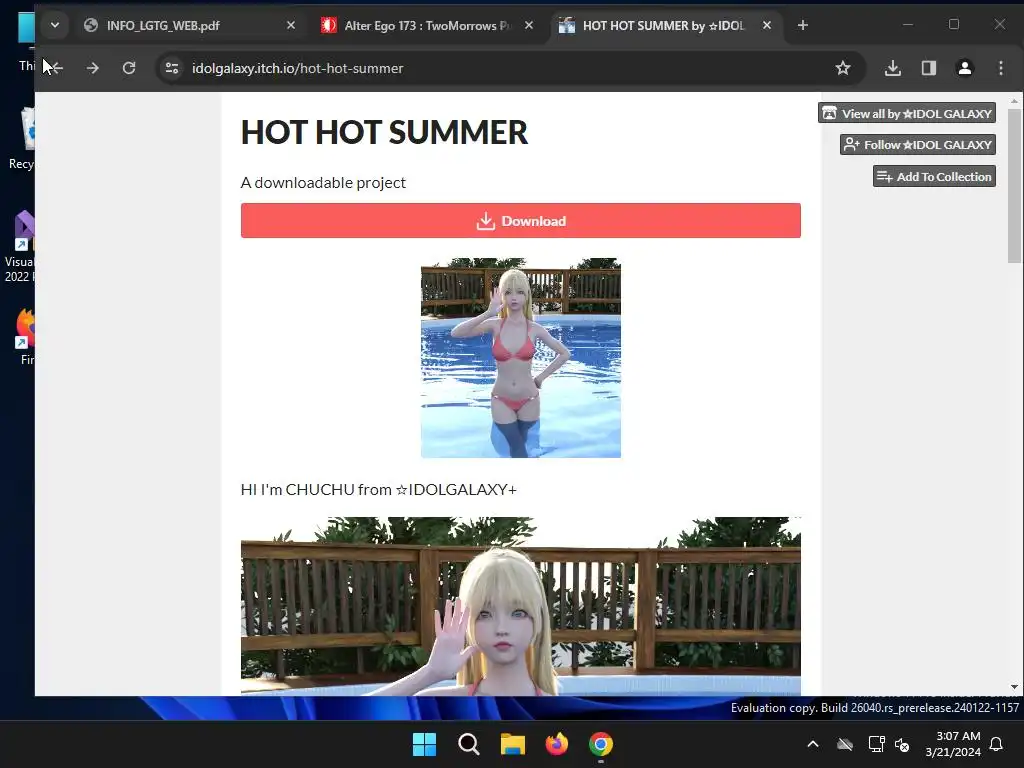Close the Alter Ego 173 tab
Screen dimensions: 1024x768
click(x=528, y=25)
